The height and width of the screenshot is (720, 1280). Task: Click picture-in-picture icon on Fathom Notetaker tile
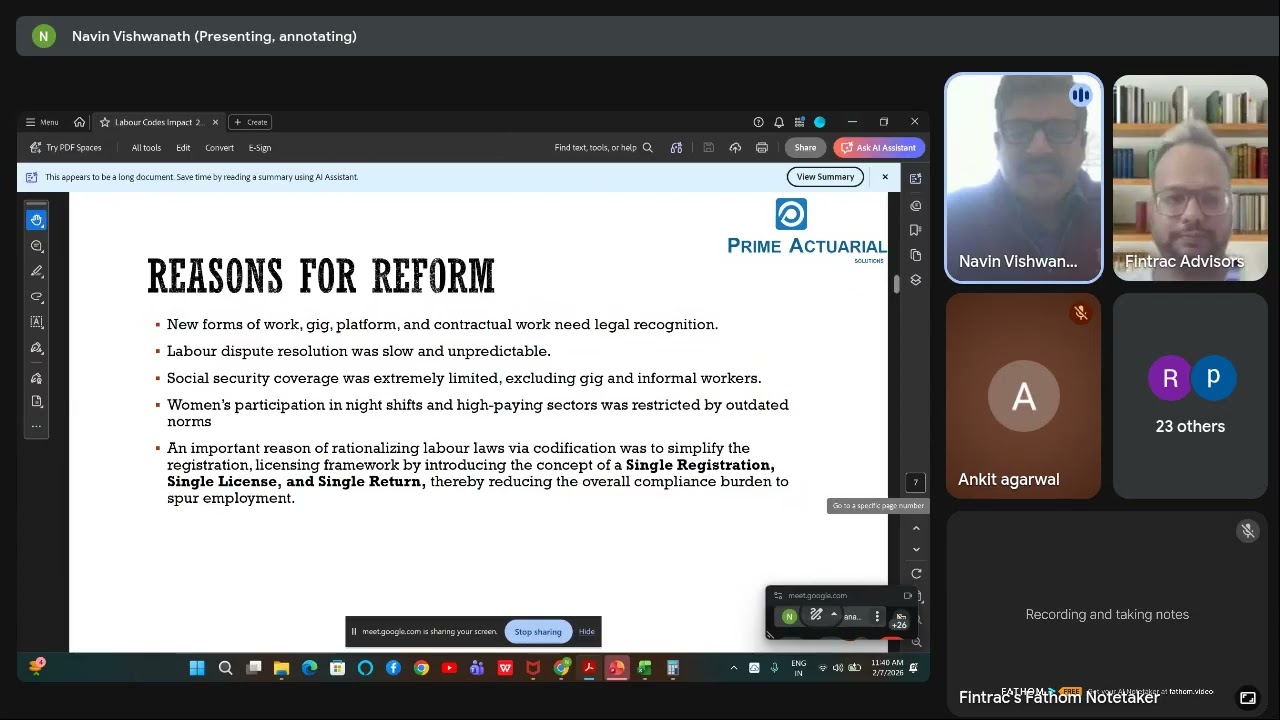[x=1248, y=698]
